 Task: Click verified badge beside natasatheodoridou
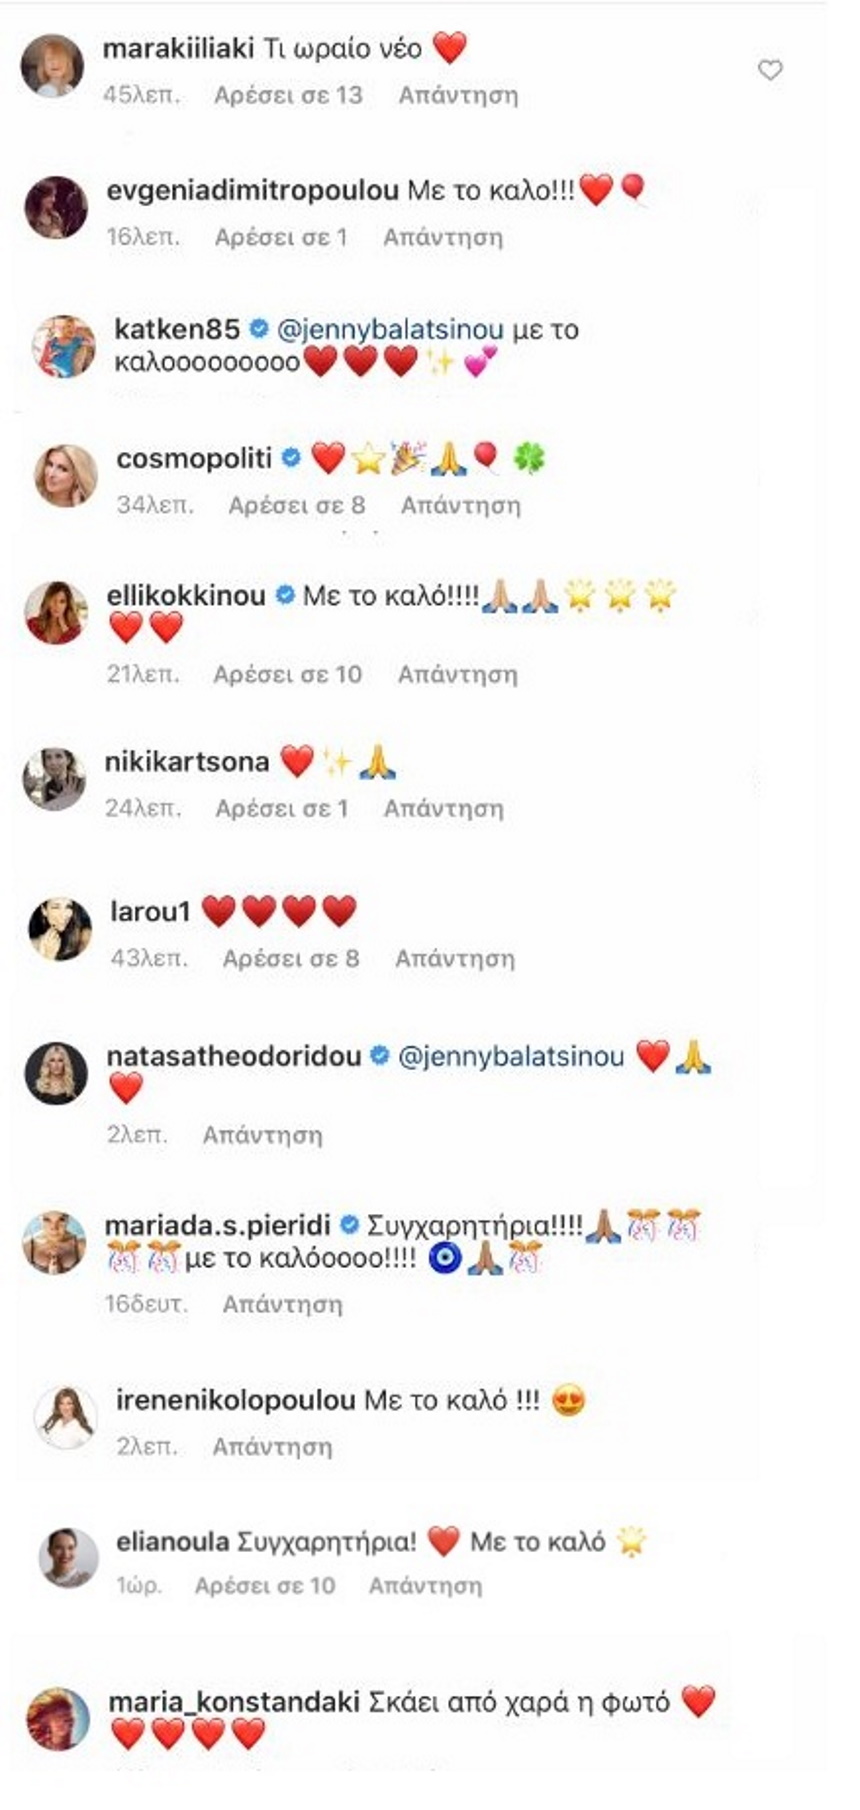[x=380, y=1055]
